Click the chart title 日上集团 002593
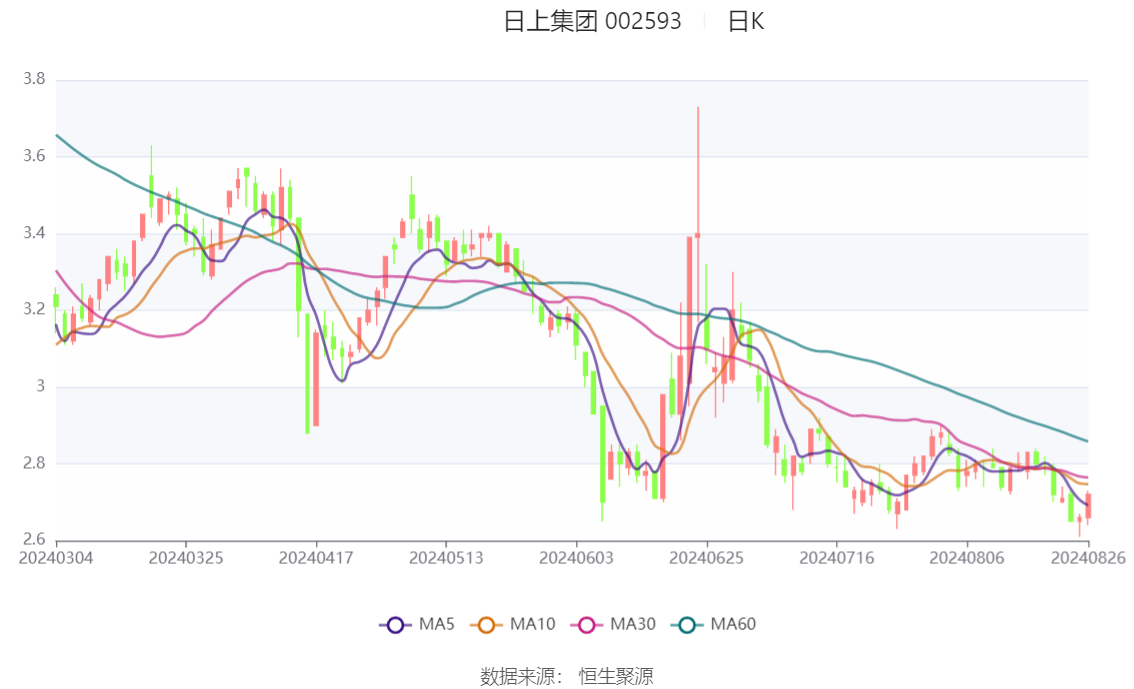1134x689 pixels. [592, 21]
